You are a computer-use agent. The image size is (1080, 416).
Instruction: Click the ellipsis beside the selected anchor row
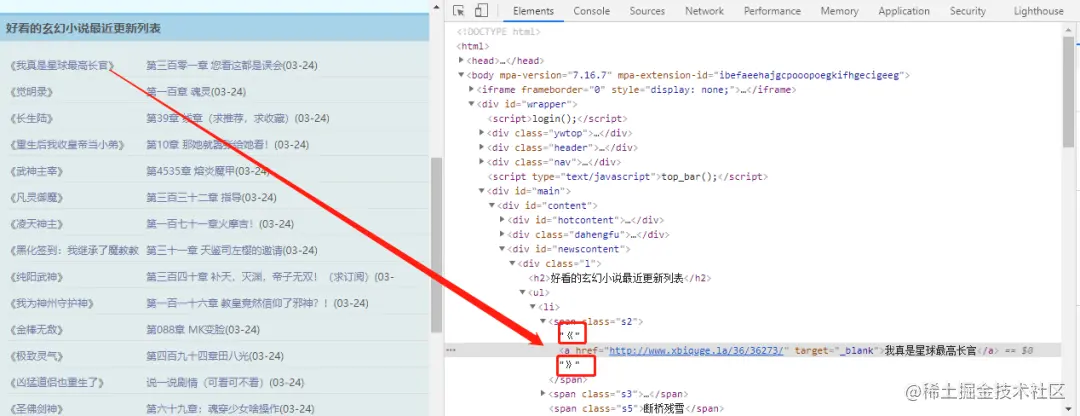pyautogui.click(x=451, y=351)
